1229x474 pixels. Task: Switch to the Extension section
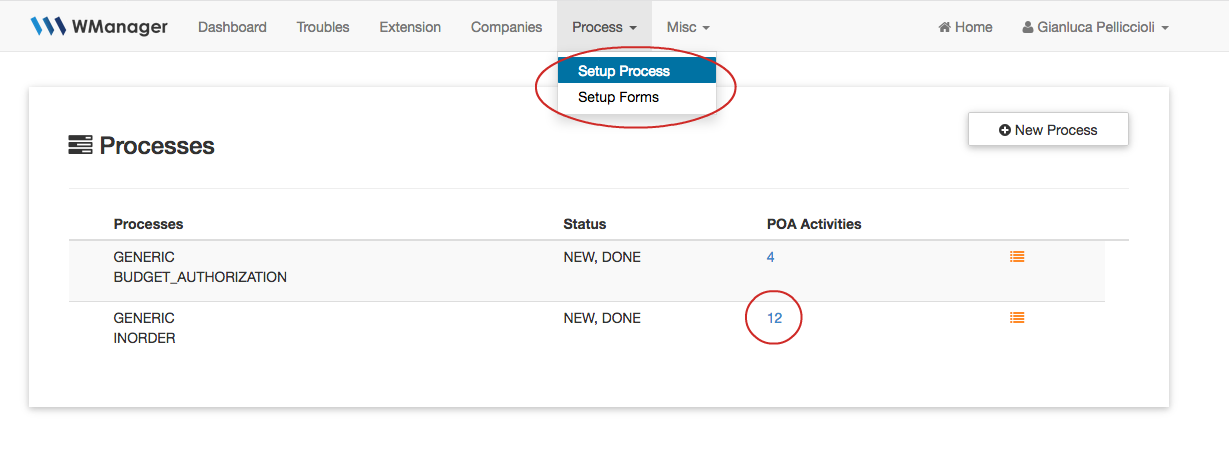coord(410,27)
